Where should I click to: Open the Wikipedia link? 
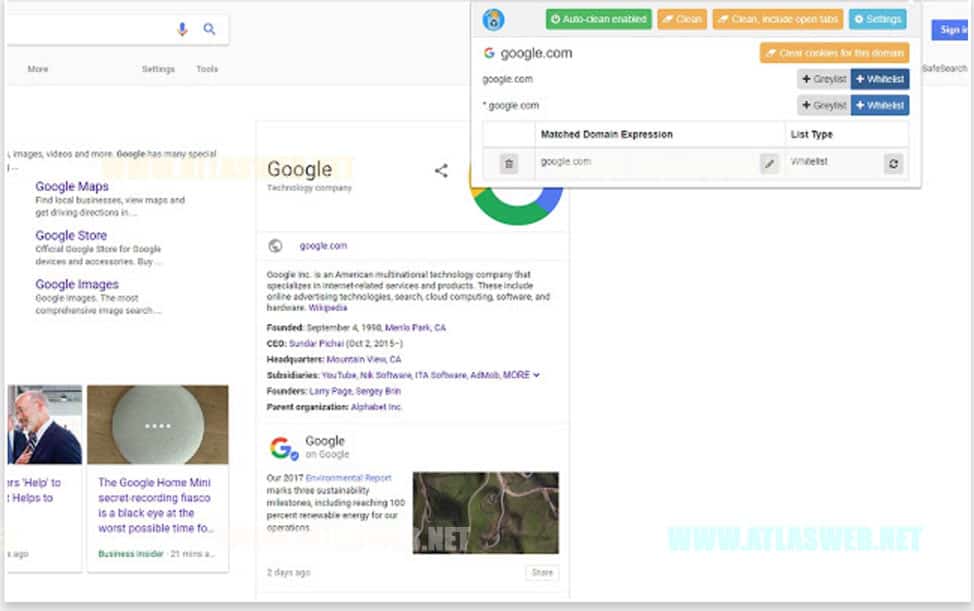click(x=327, y=308)
